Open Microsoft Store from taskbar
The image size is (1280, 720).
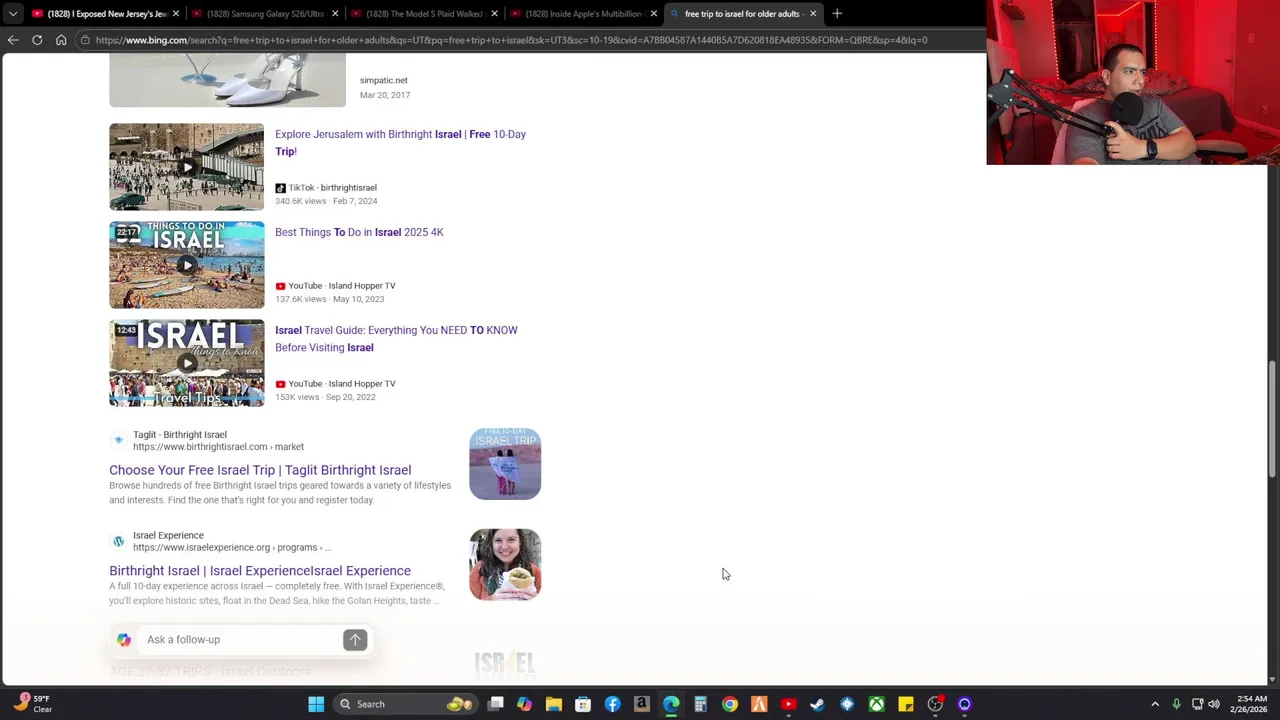(x=583, y=704)
